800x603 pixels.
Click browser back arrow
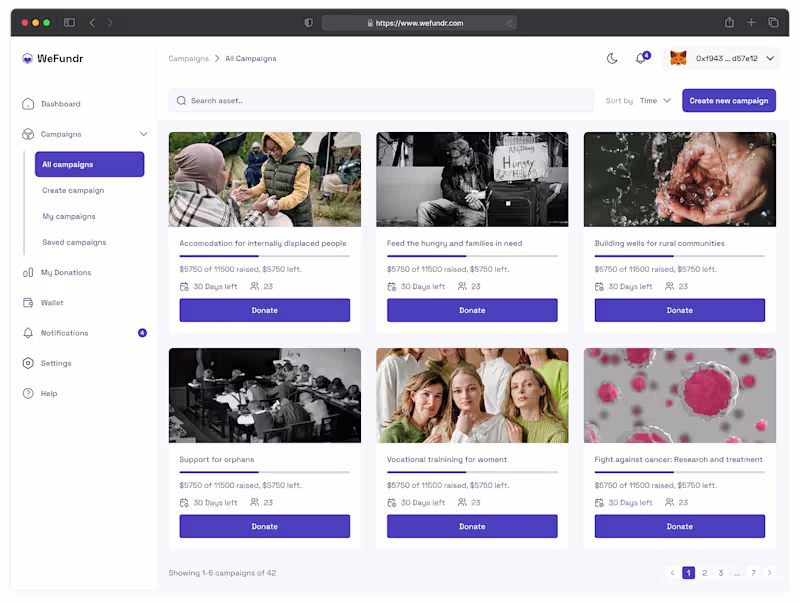(92, 22)
